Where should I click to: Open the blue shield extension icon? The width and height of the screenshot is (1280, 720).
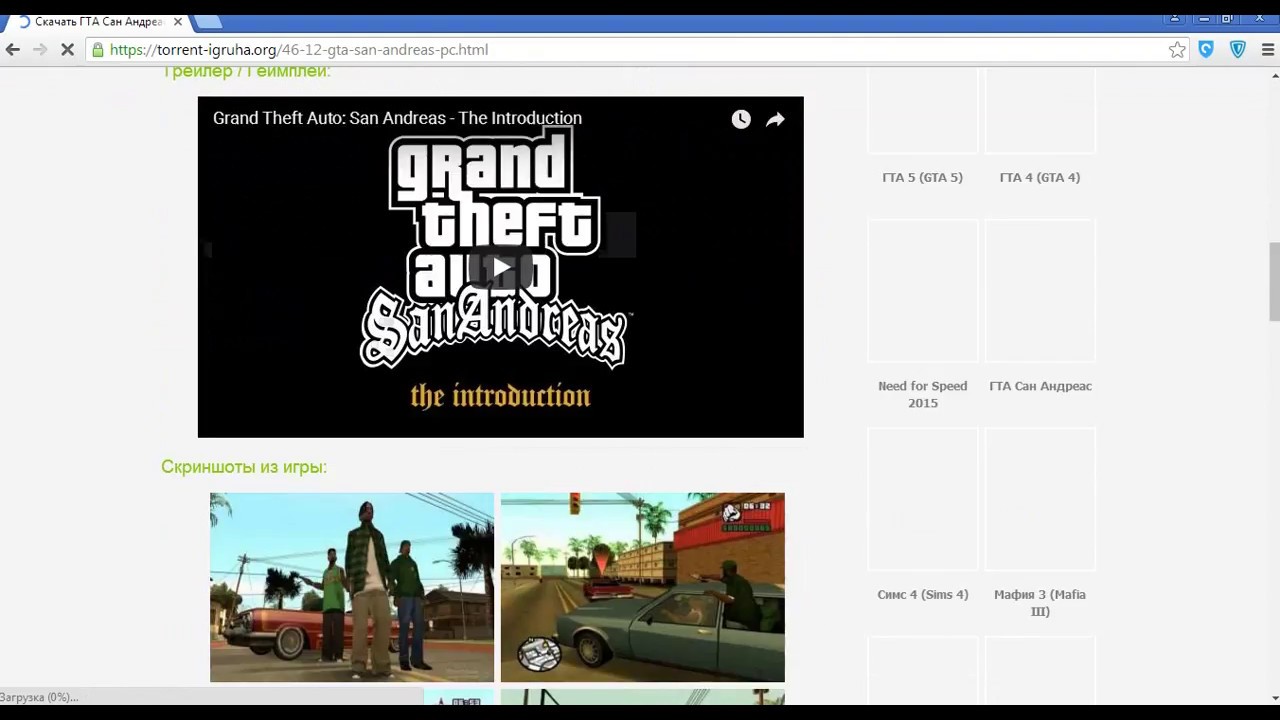1206,49
